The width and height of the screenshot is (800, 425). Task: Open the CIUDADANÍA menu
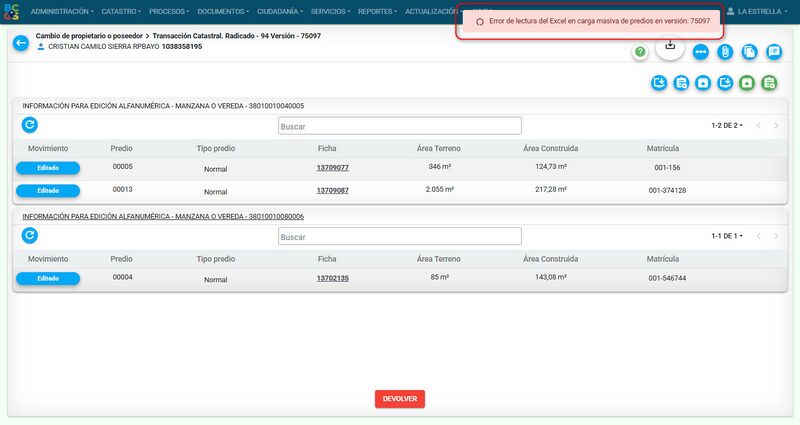[280, 11]
